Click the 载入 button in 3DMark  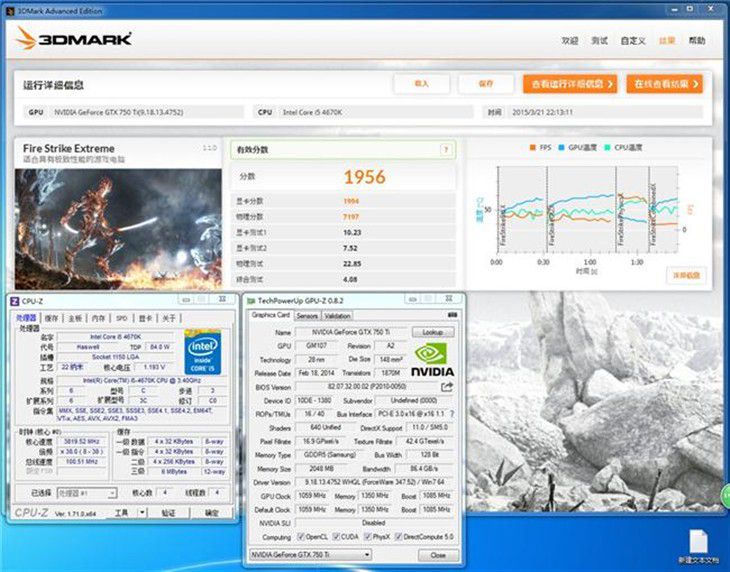(x=421, y=84)
